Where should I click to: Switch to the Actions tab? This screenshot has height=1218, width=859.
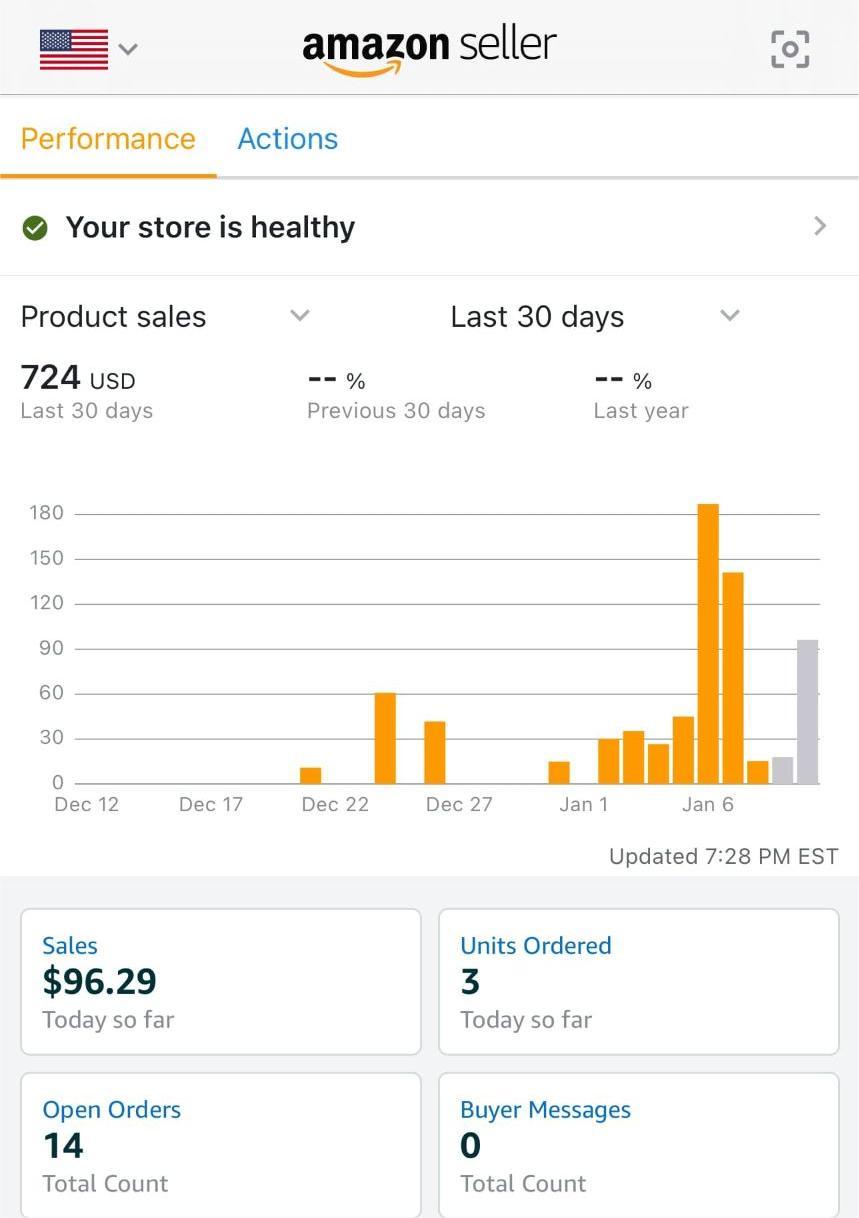tap(288, 139)
